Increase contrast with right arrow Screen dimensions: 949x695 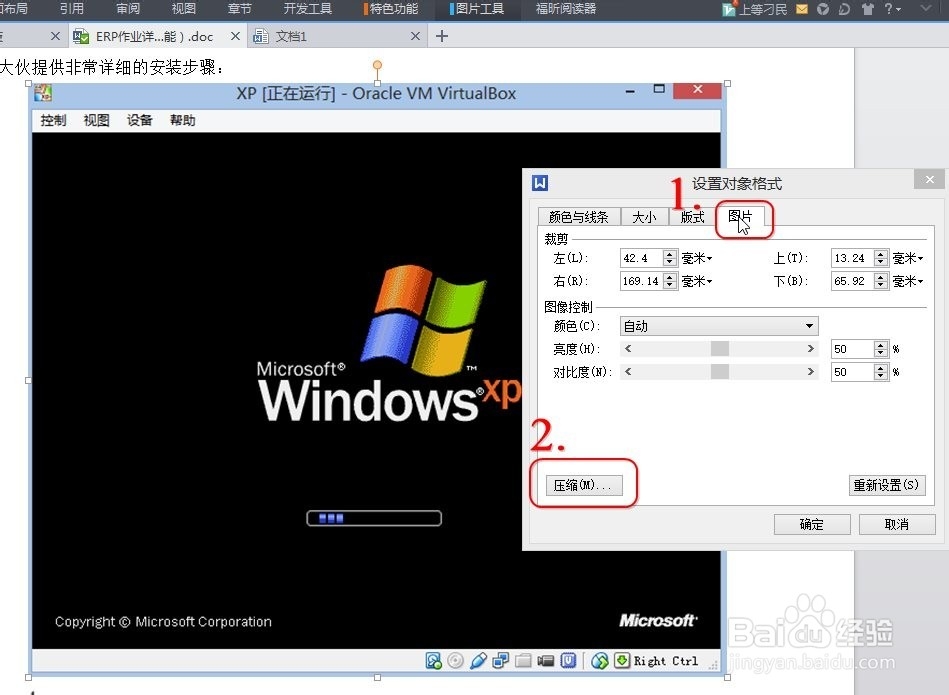click(x=811, y=371)
